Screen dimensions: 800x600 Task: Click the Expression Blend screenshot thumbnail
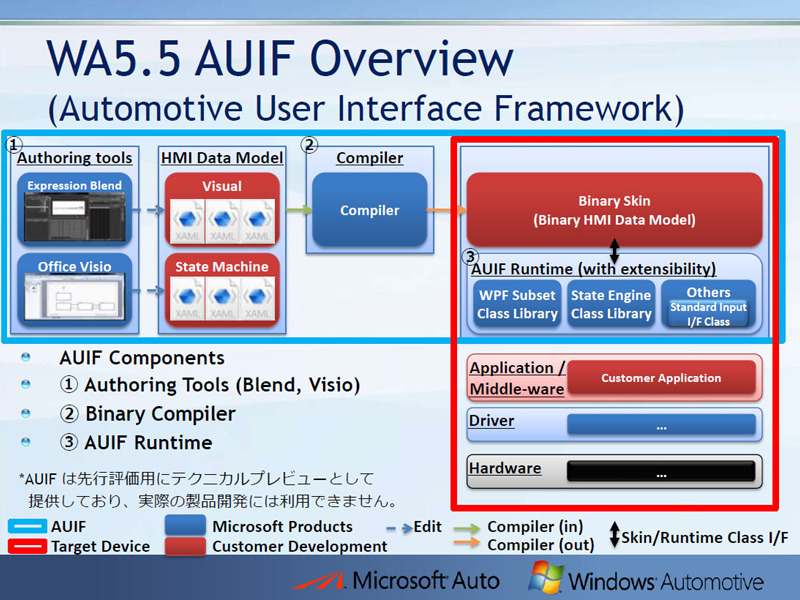(74, 217)
